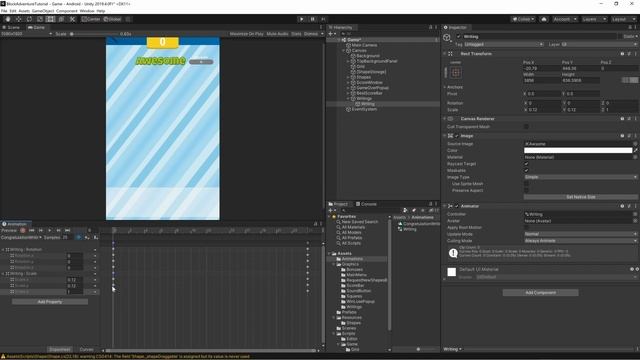Image resolution: width=640 pixels, height=360 pixels.
Task: Go to previous keyframe in Animation window
Action: pyautogui.click(x=41, y=231)
